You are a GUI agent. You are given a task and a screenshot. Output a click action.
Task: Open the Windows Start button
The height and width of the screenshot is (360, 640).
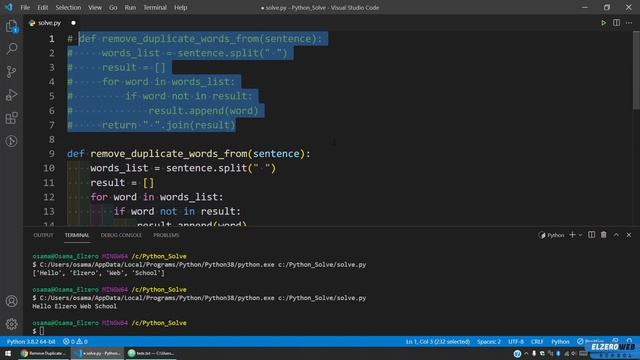(x=8, y=353)
